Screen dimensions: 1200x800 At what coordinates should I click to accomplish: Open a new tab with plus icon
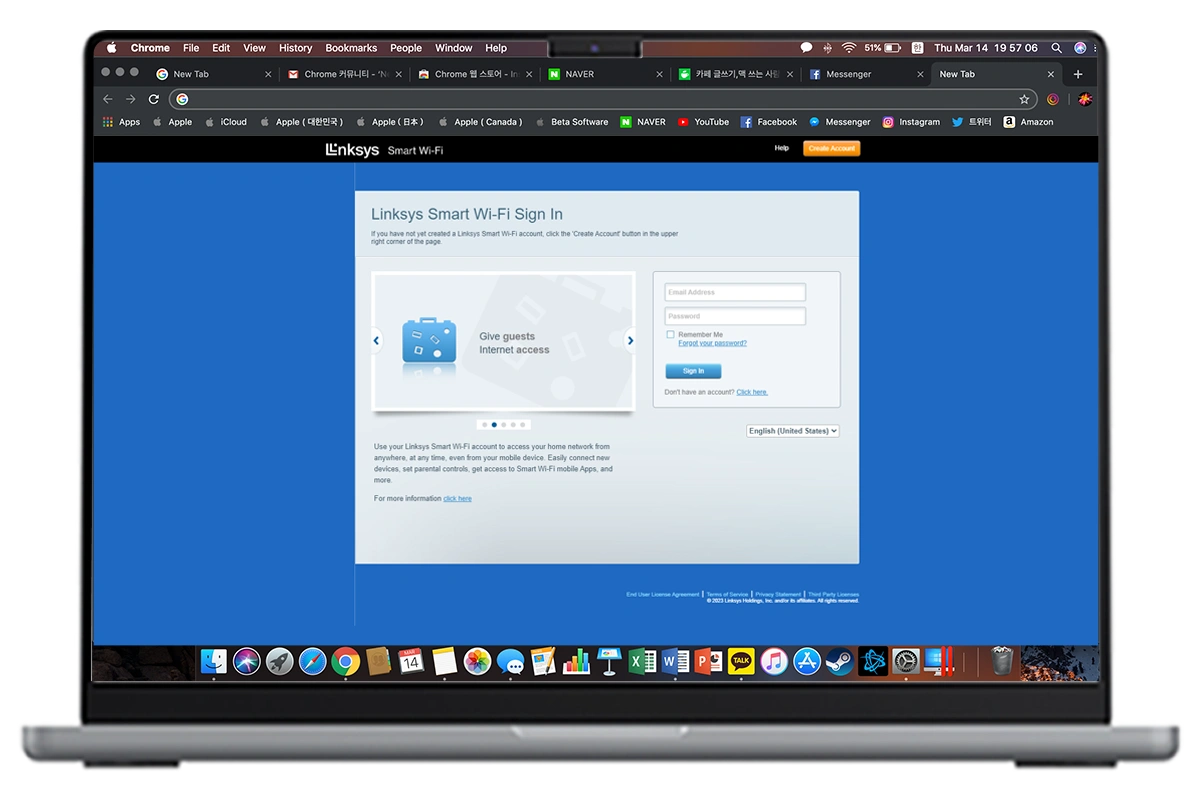[1078, 74]
